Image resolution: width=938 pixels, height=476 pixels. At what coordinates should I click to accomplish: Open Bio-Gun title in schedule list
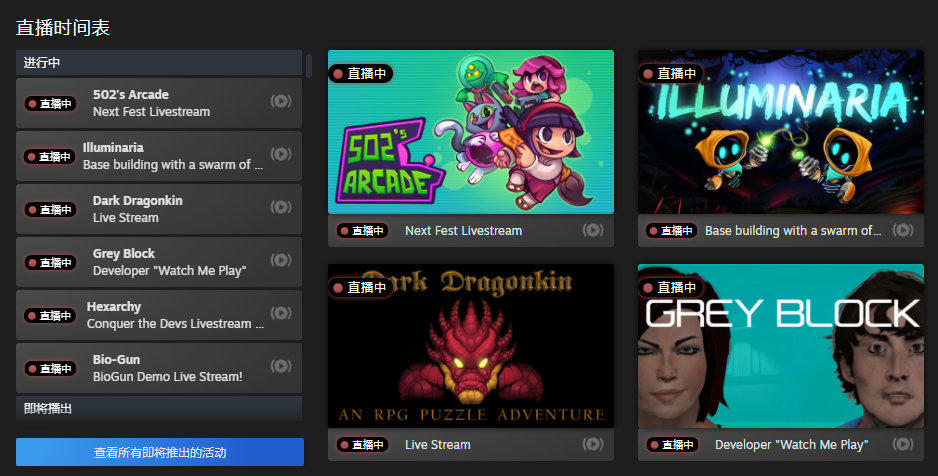116,359
